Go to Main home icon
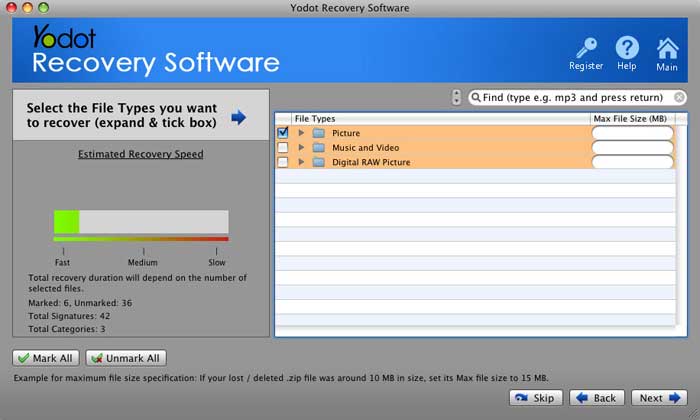Viewport: 700px width, 420px height. (x=667, y=48)
